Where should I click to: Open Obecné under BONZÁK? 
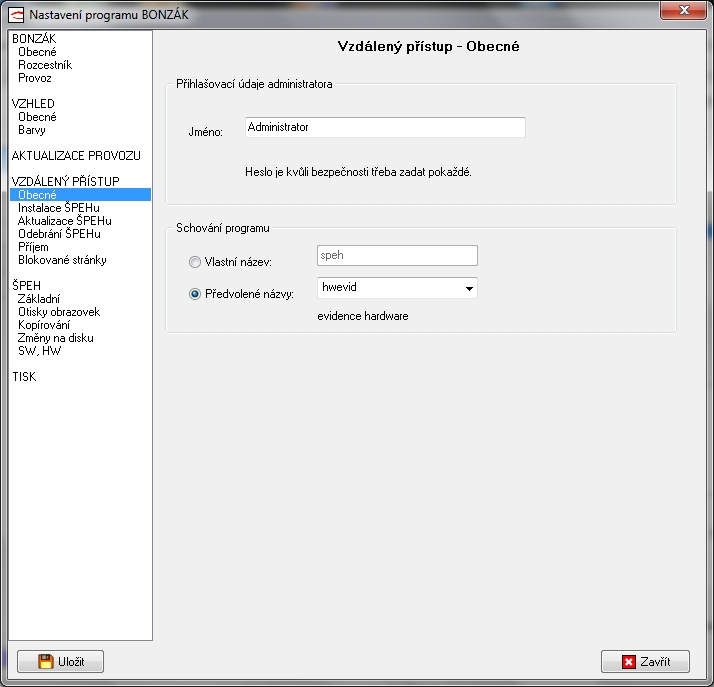click(x=37, y=52)
